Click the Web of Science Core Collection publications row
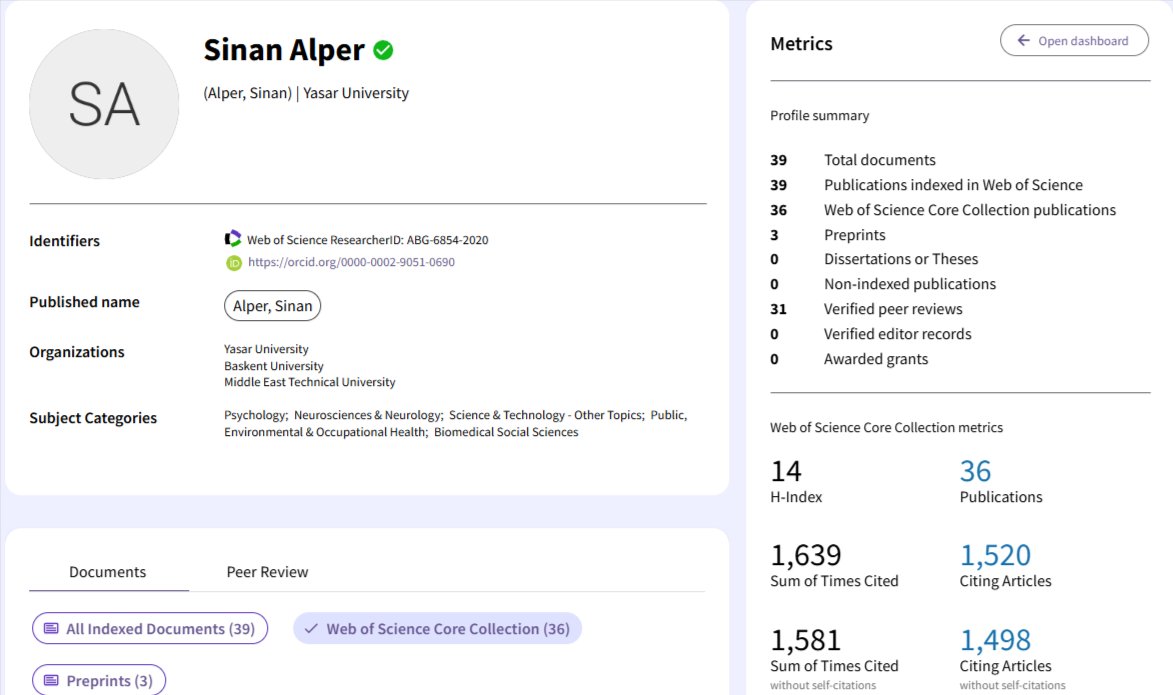This screenshot has height=695, width=1173. 943,210
